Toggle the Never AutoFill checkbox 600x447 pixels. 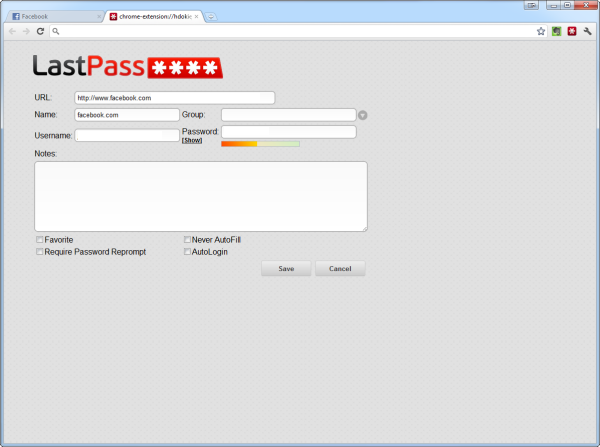pyautogui.click(x=188, y=240)
